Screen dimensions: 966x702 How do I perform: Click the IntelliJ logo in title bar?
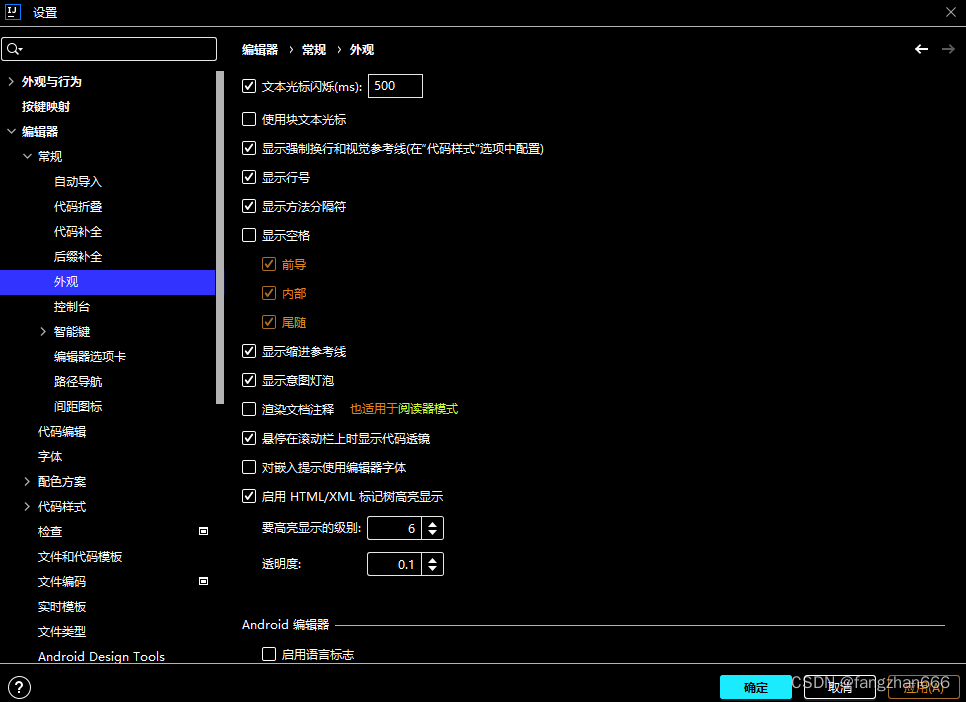(13, 12)
